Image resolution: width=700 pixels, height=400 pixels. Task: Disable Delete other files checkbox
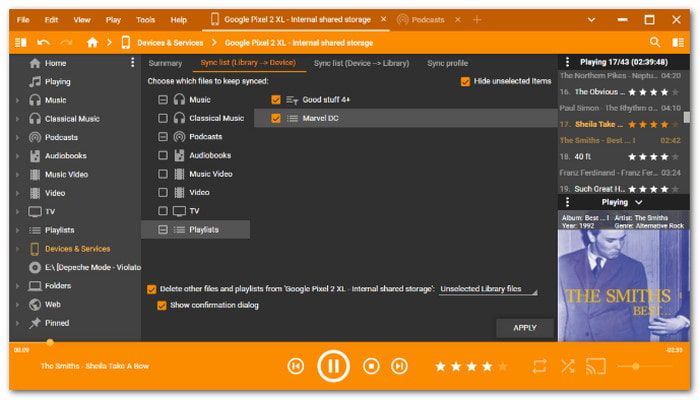click(152, 289)
